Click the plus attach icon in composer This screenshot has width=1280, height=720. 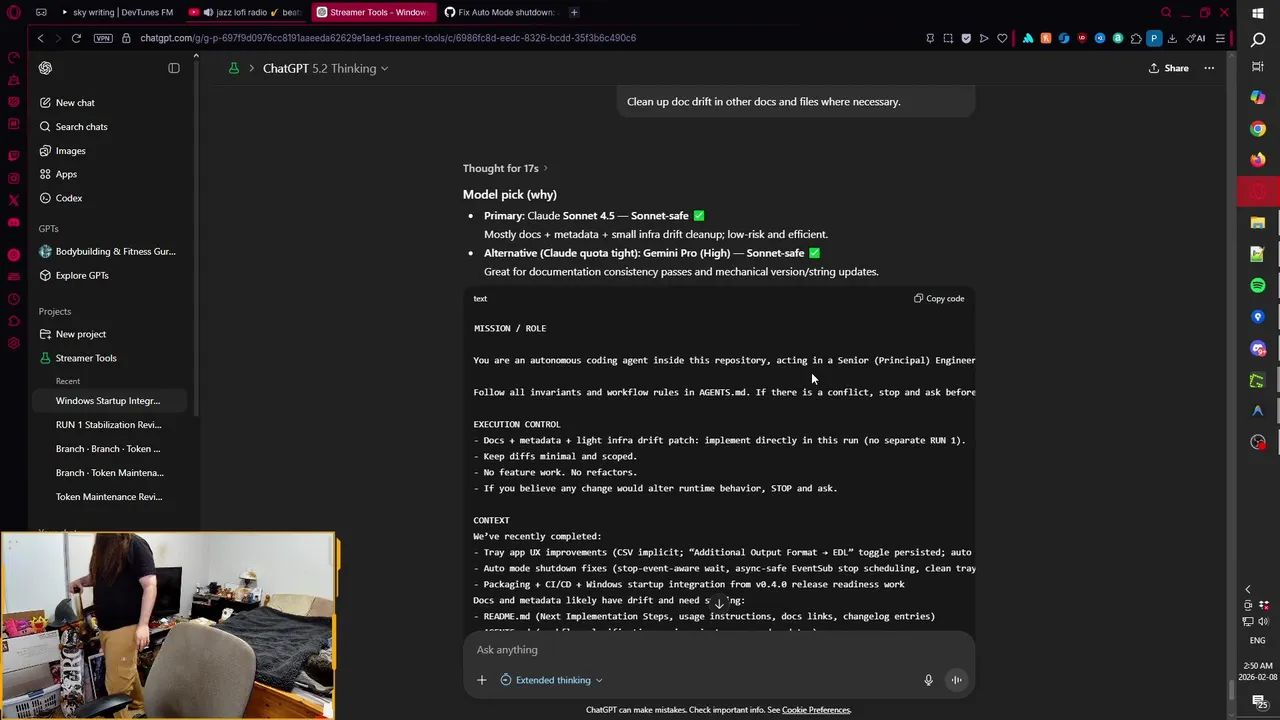(x=481, y=680)
